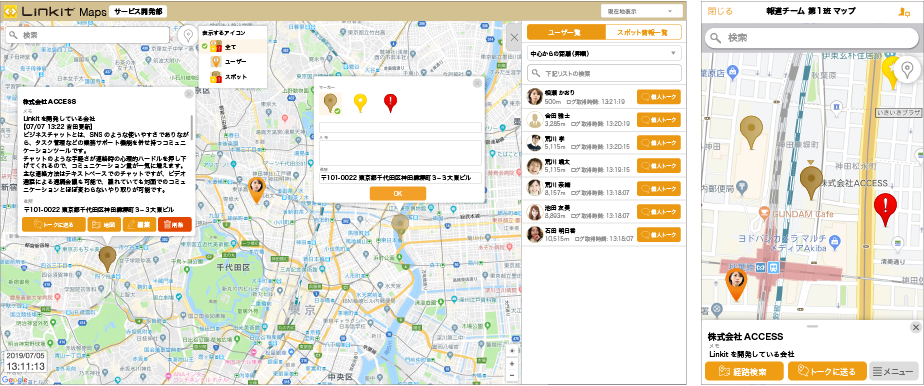The width and height of the screenshot is (924, 386).
Task: Click the サービス開発部 group label
Action: [138, 11]
